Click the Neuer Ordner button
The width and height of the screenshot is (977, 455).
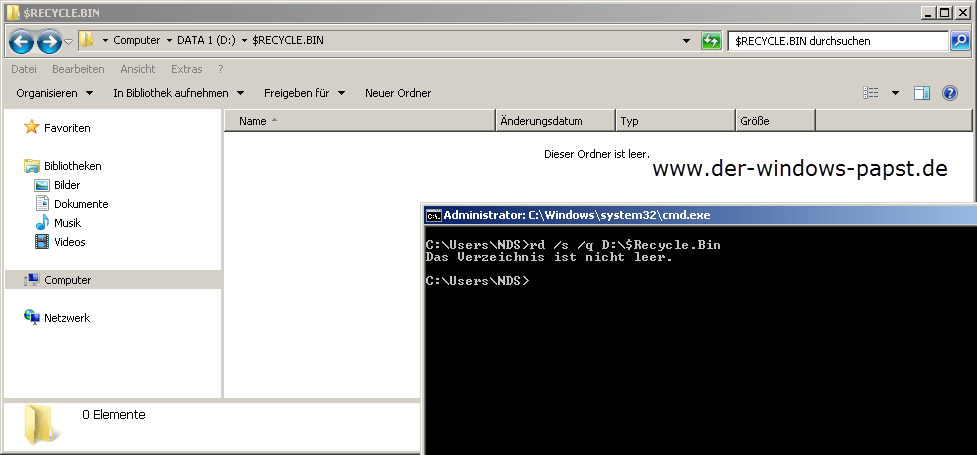(x=398, y=93)
